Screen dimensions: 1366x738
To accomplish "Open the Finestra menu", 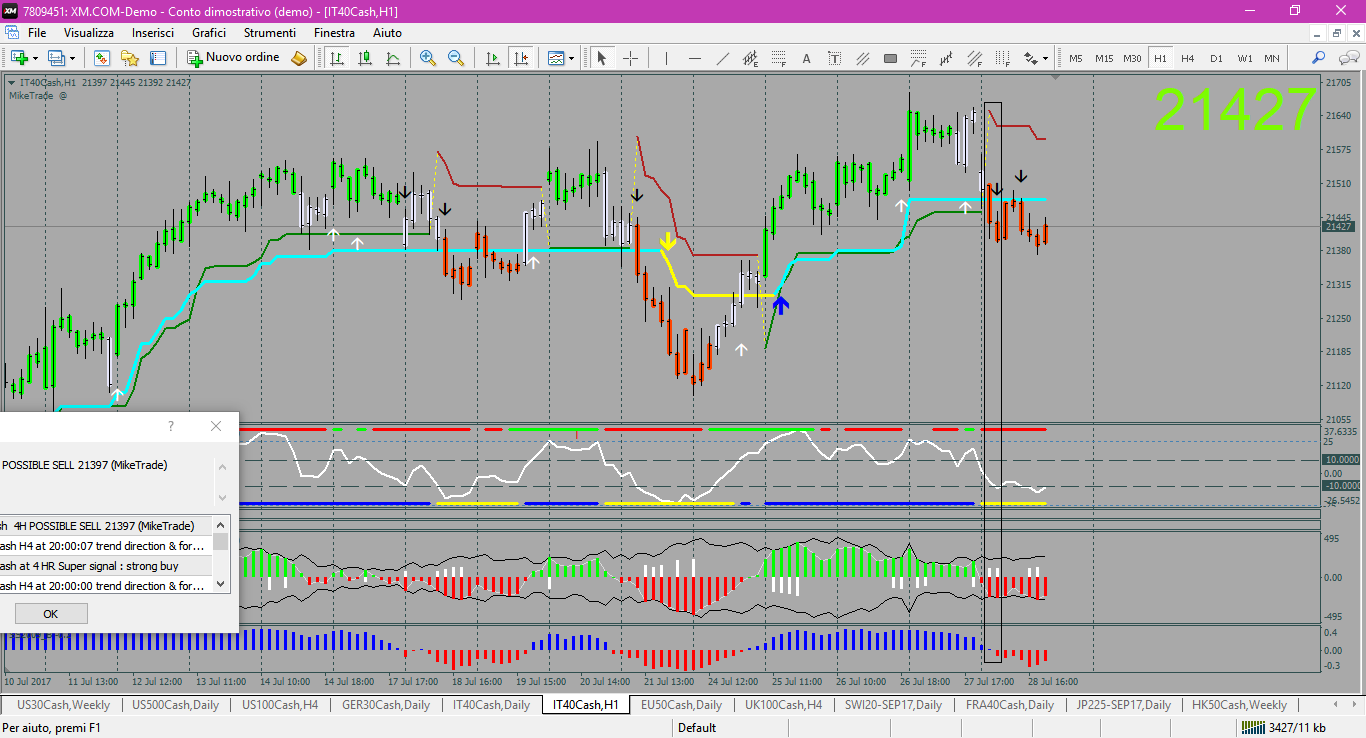I will coord(334,33).
